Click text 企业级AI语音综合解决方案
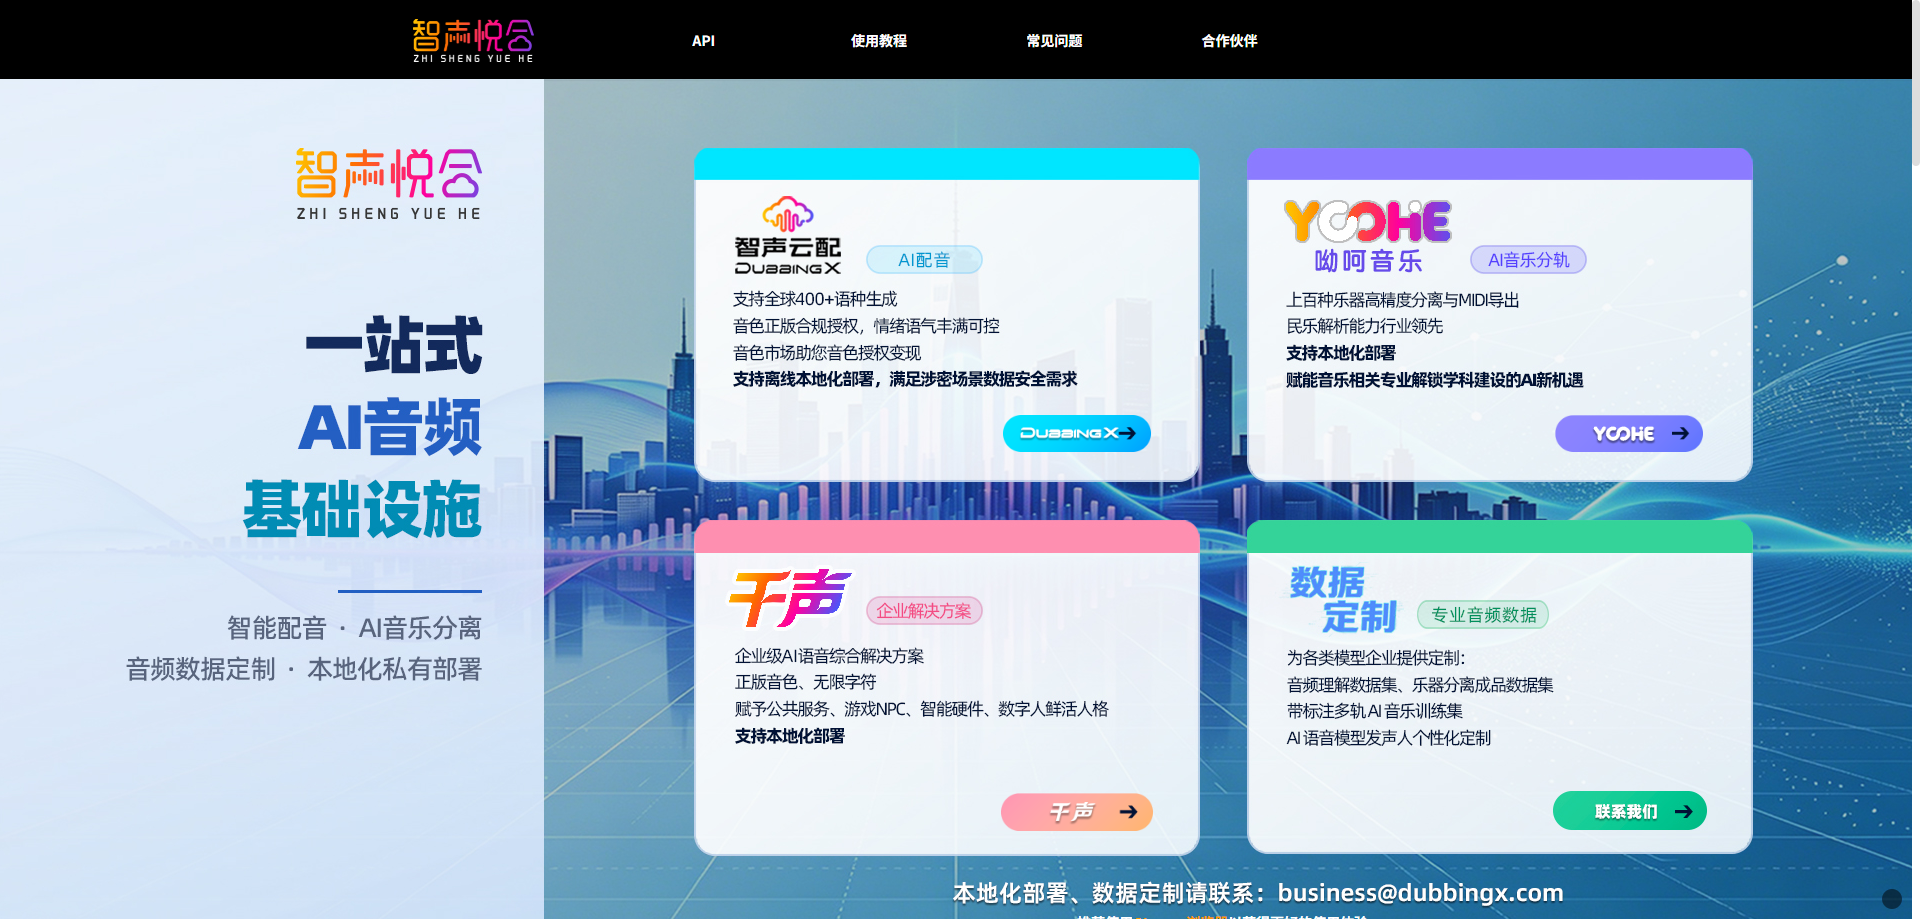Viewport: 1920px width, 919px height. (830, 656)
